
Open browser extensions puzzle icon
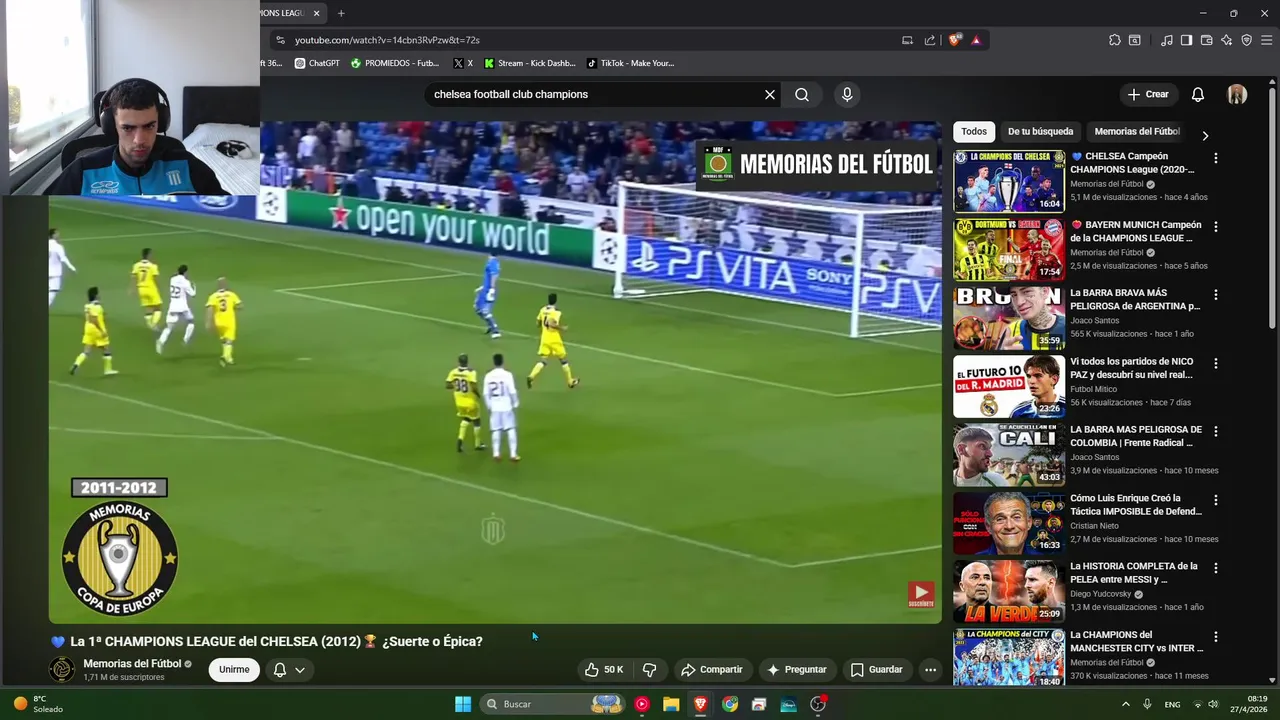(x=1115, y=40)
